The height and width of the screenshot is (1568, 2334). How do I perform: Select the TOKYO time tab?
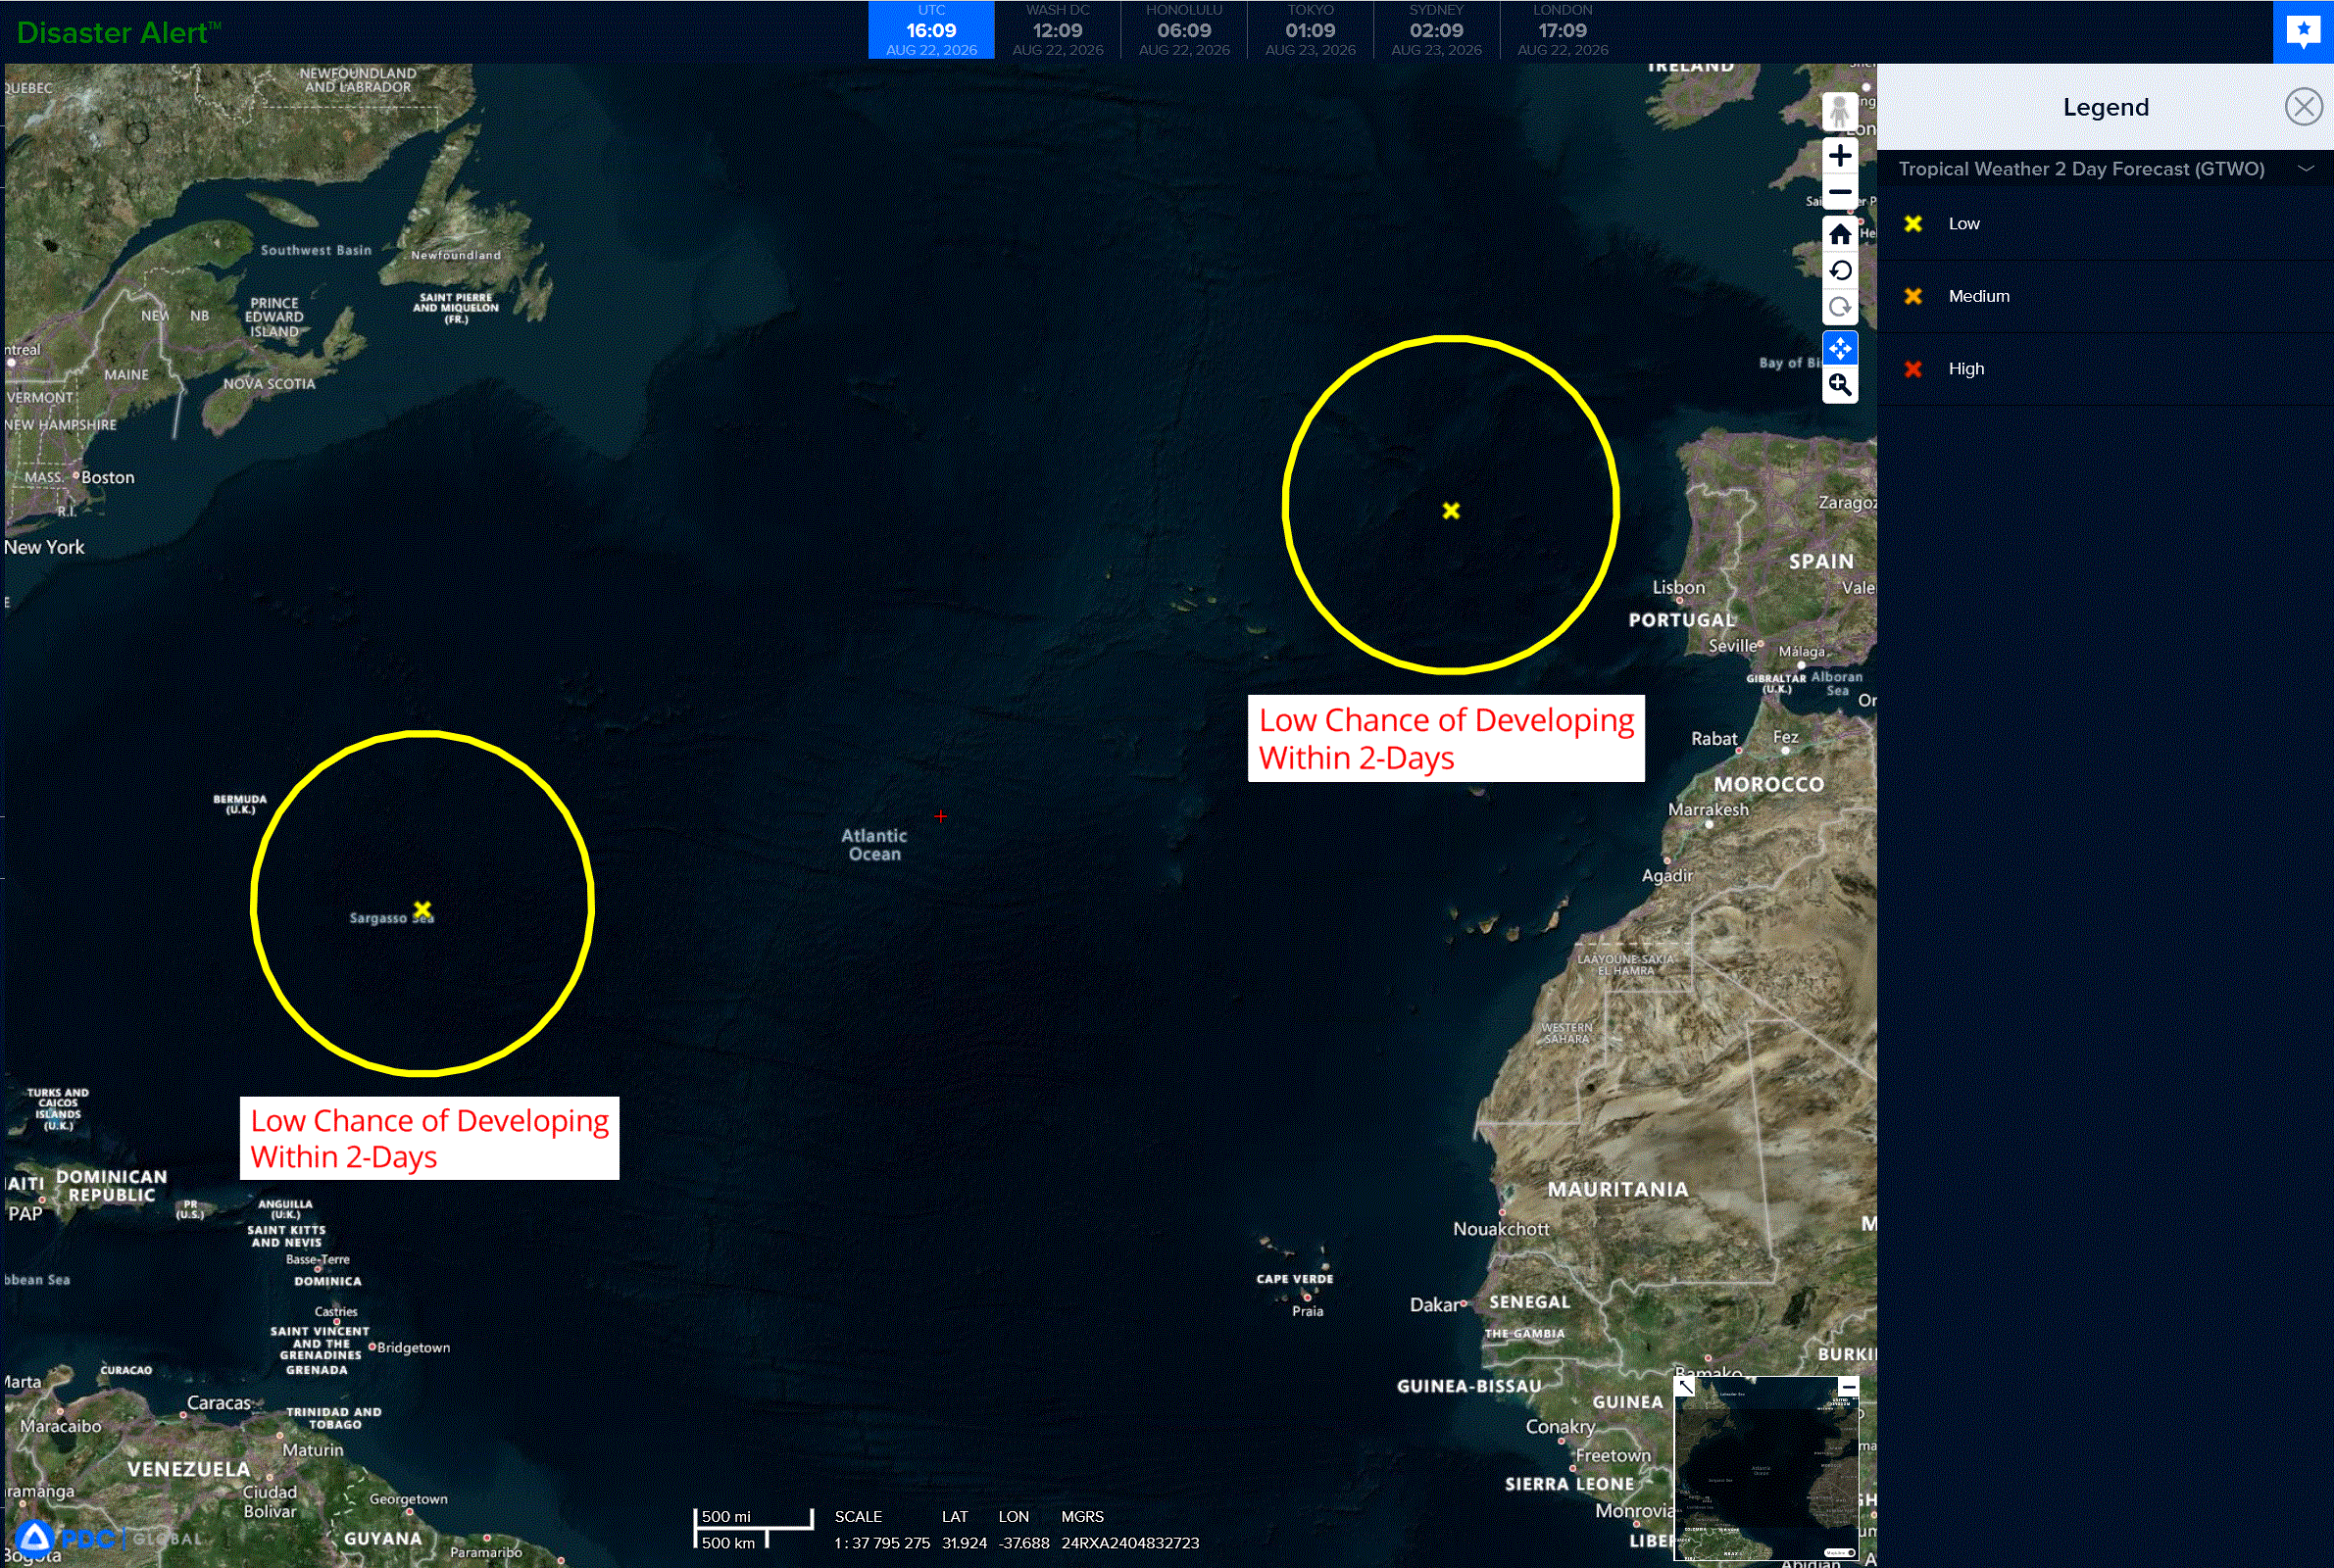pyautogui.click(x=1310, y=30)
